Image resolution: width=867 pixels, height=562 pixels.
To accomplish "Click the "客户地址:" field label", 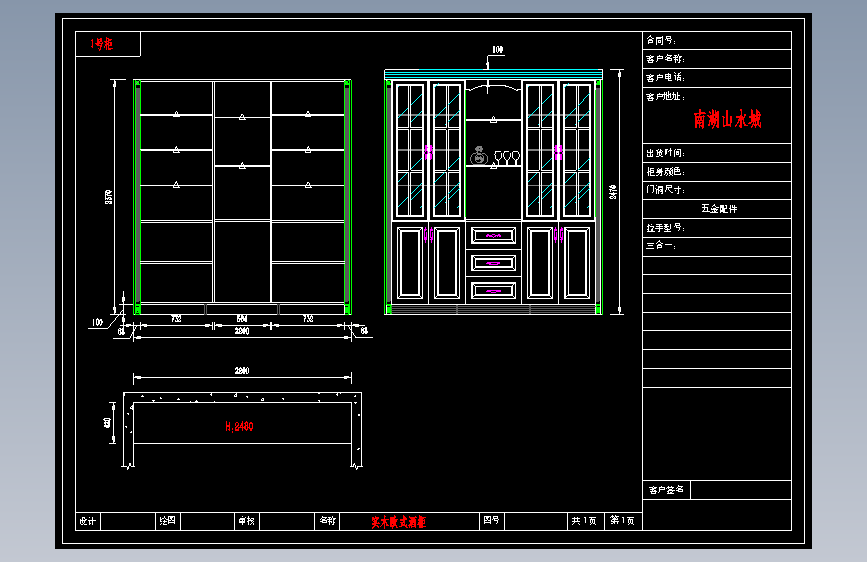I will (665, 96).
